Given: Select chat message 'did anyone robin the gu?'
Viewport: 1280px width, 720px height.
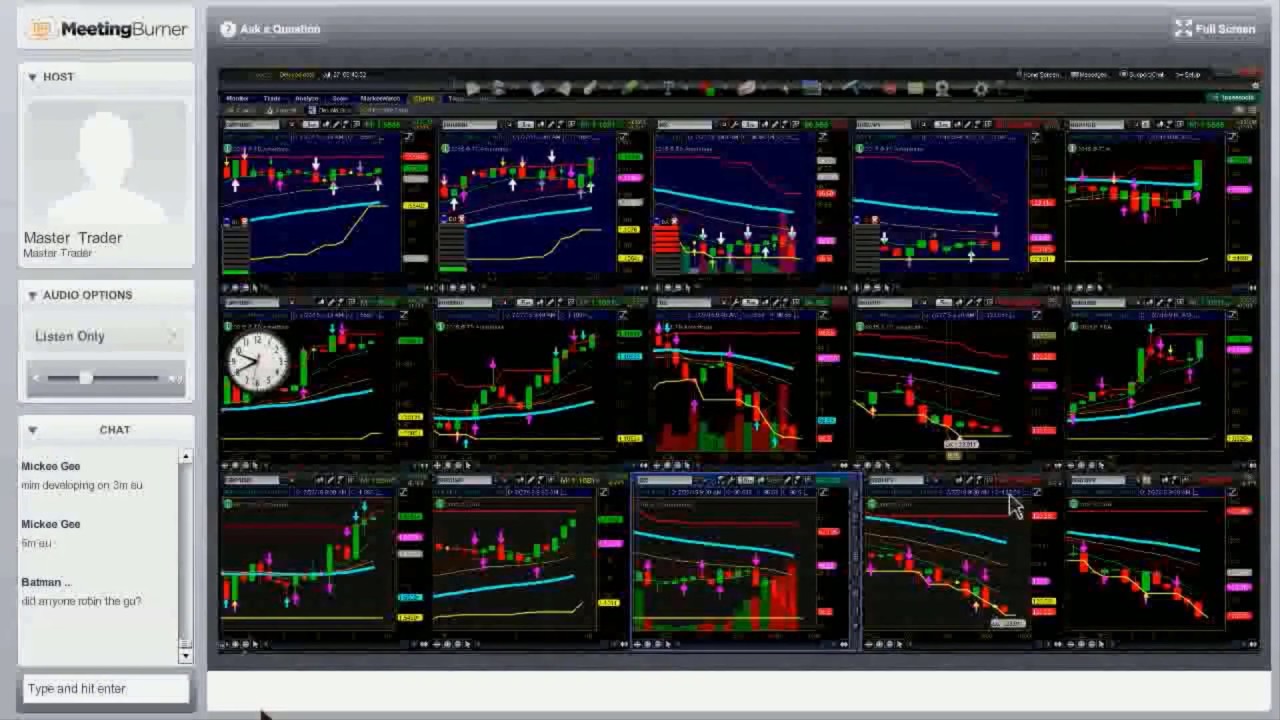Looking at the screenshot, I should point(81,601).
